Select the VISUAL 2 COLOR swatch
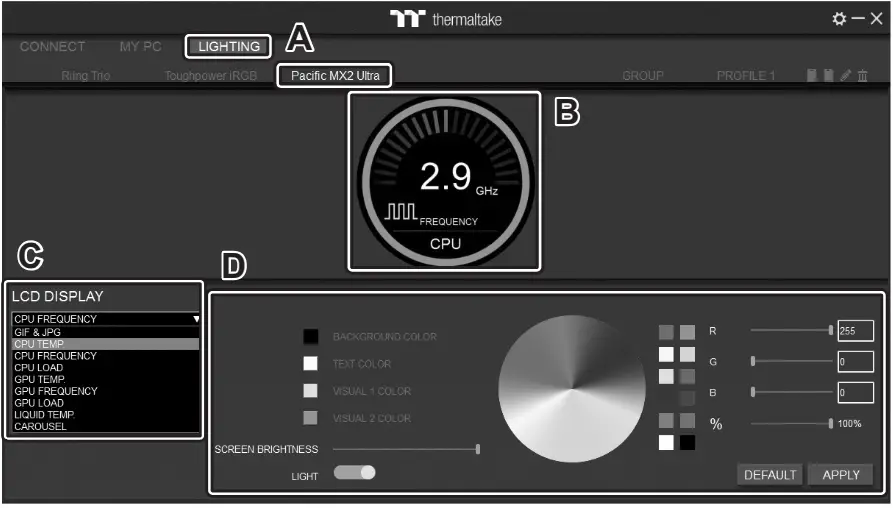 click(x=310, y=417)
